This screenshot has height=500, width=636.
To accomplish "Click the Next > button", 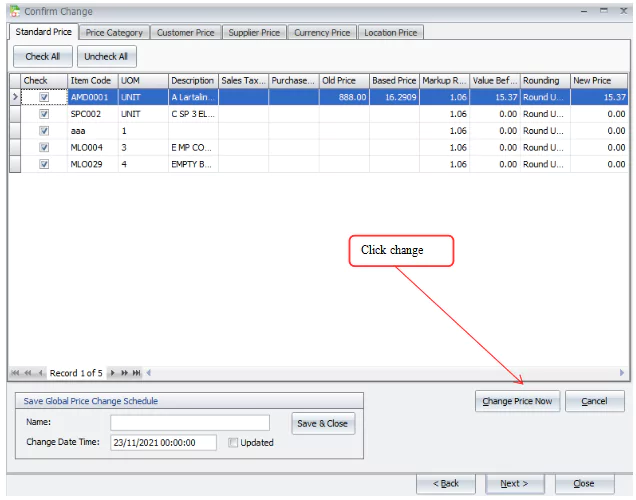I will coord(514,483).
